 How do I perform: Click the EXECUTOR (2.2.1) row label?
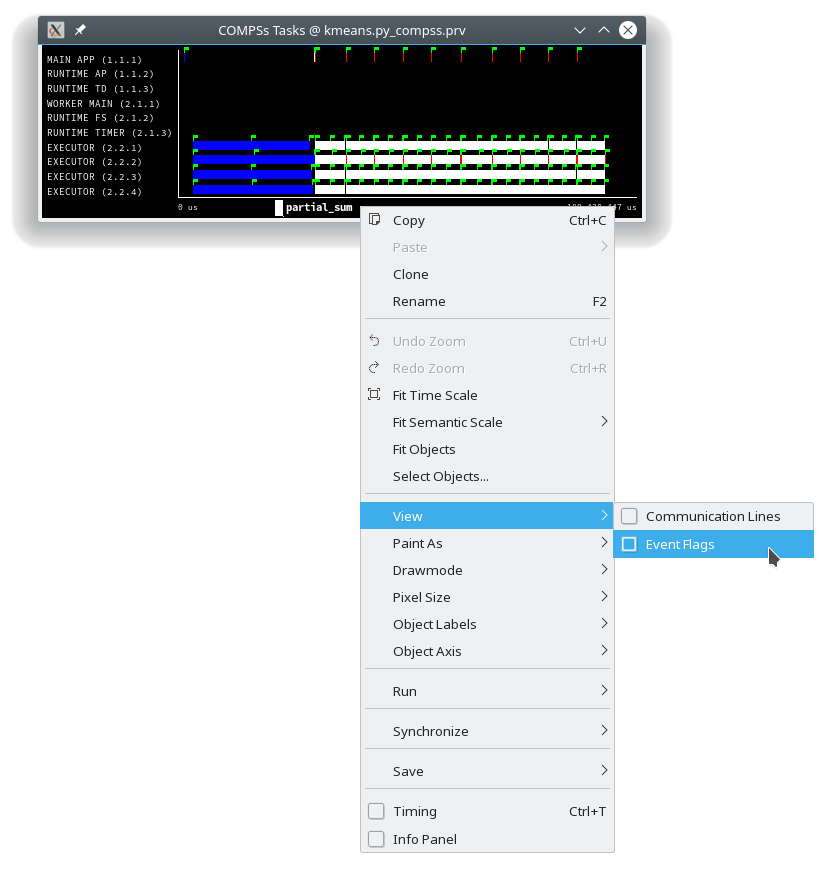pos(94,148)
